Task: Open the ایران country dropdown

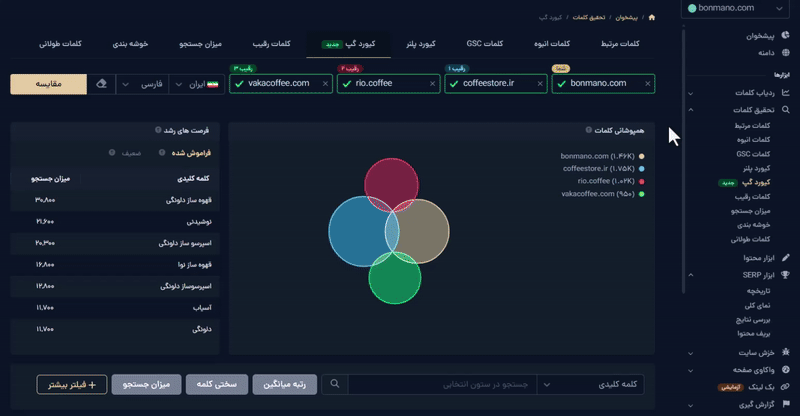Action: click(x=196, y=84)
